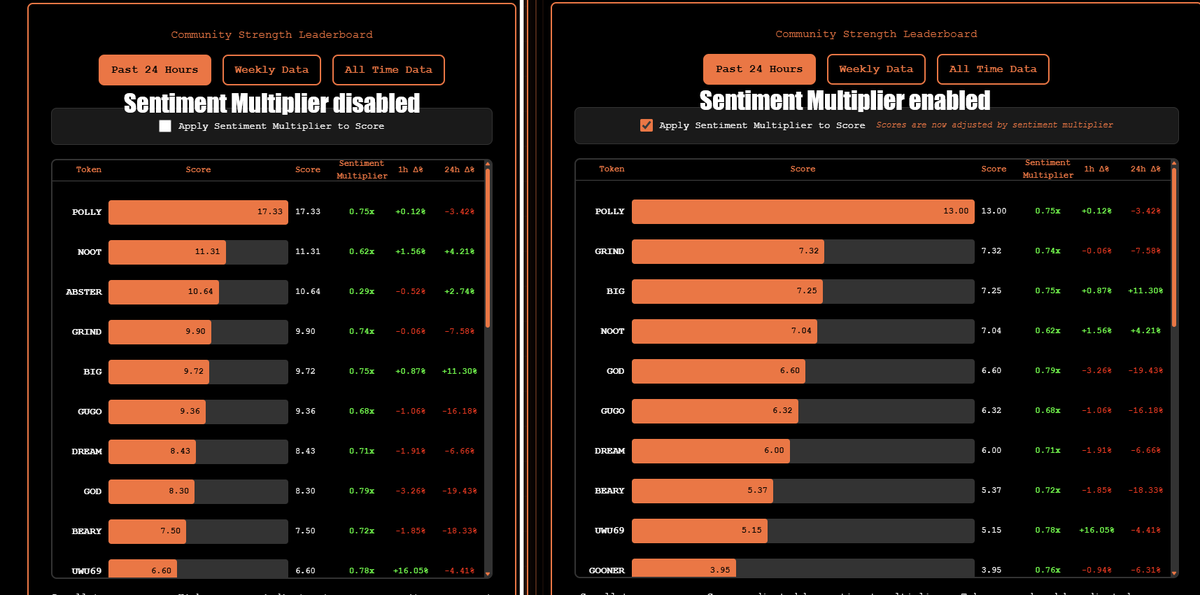Screen dimensions: 1200x595
Task: Enable the unchecked Apply Sentiment Multiplier checkbox
Action: [x=165, y=126]
